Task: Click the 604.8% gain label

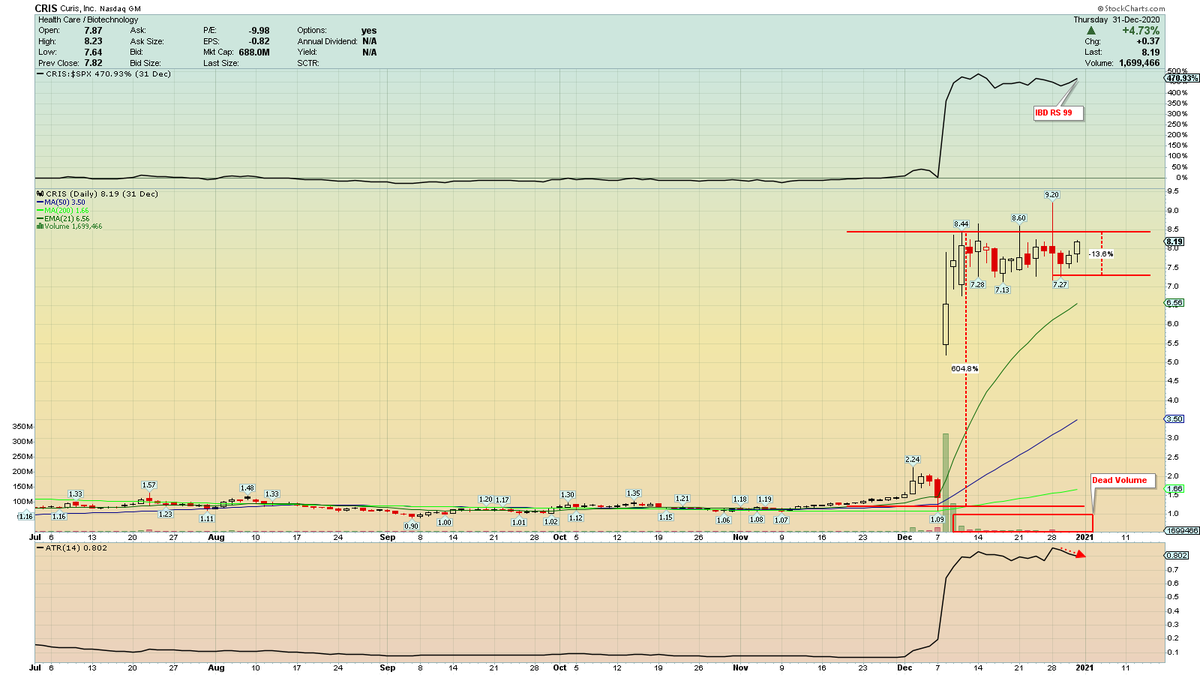Action: [964, 368]
